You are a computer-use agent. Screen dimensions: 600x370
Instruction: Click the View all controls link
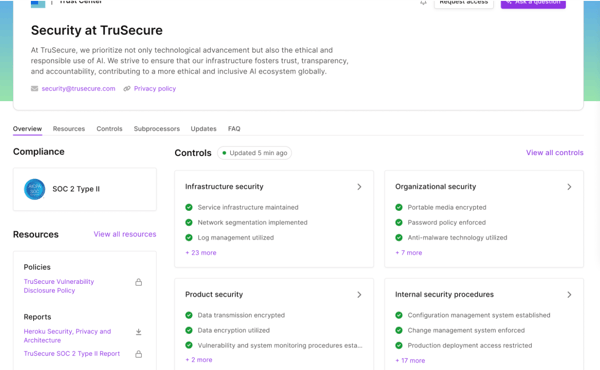[554, 153]
